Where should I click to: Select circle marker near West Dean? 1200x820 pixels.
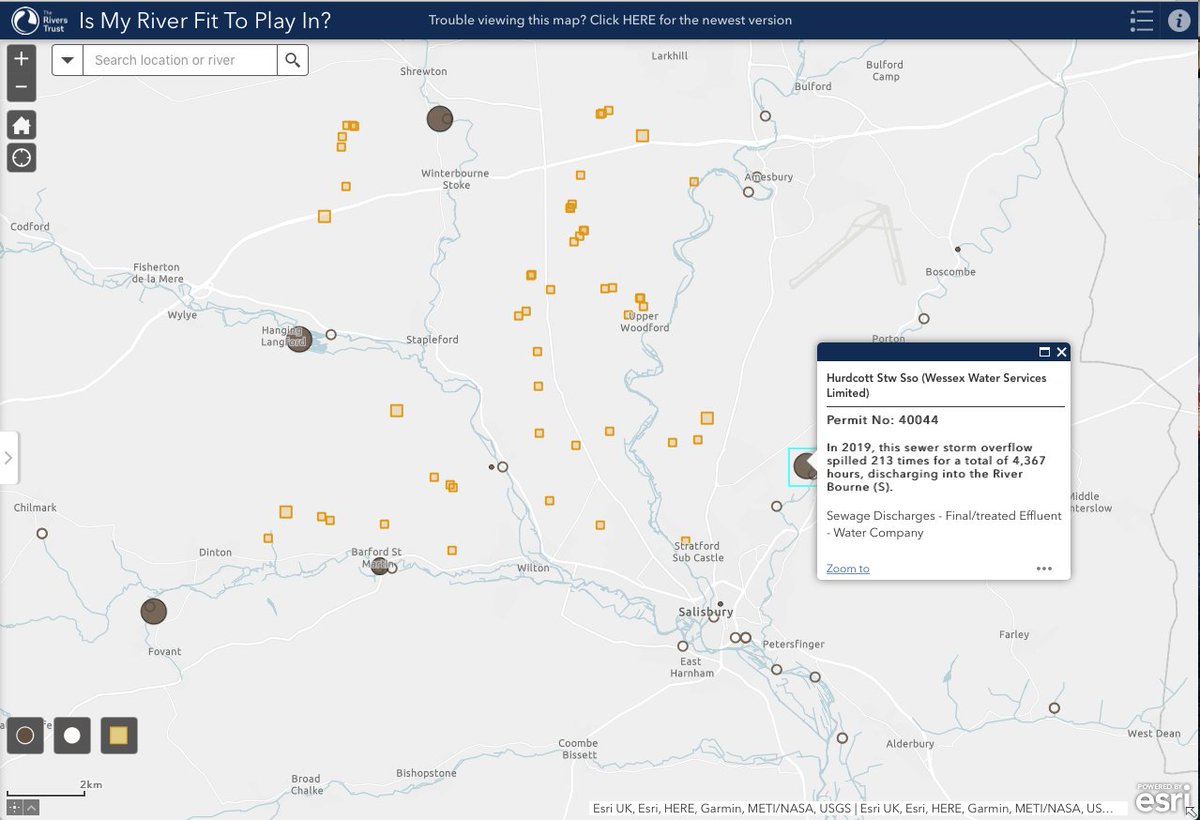pyautogui.click(x=1054, y=708)
